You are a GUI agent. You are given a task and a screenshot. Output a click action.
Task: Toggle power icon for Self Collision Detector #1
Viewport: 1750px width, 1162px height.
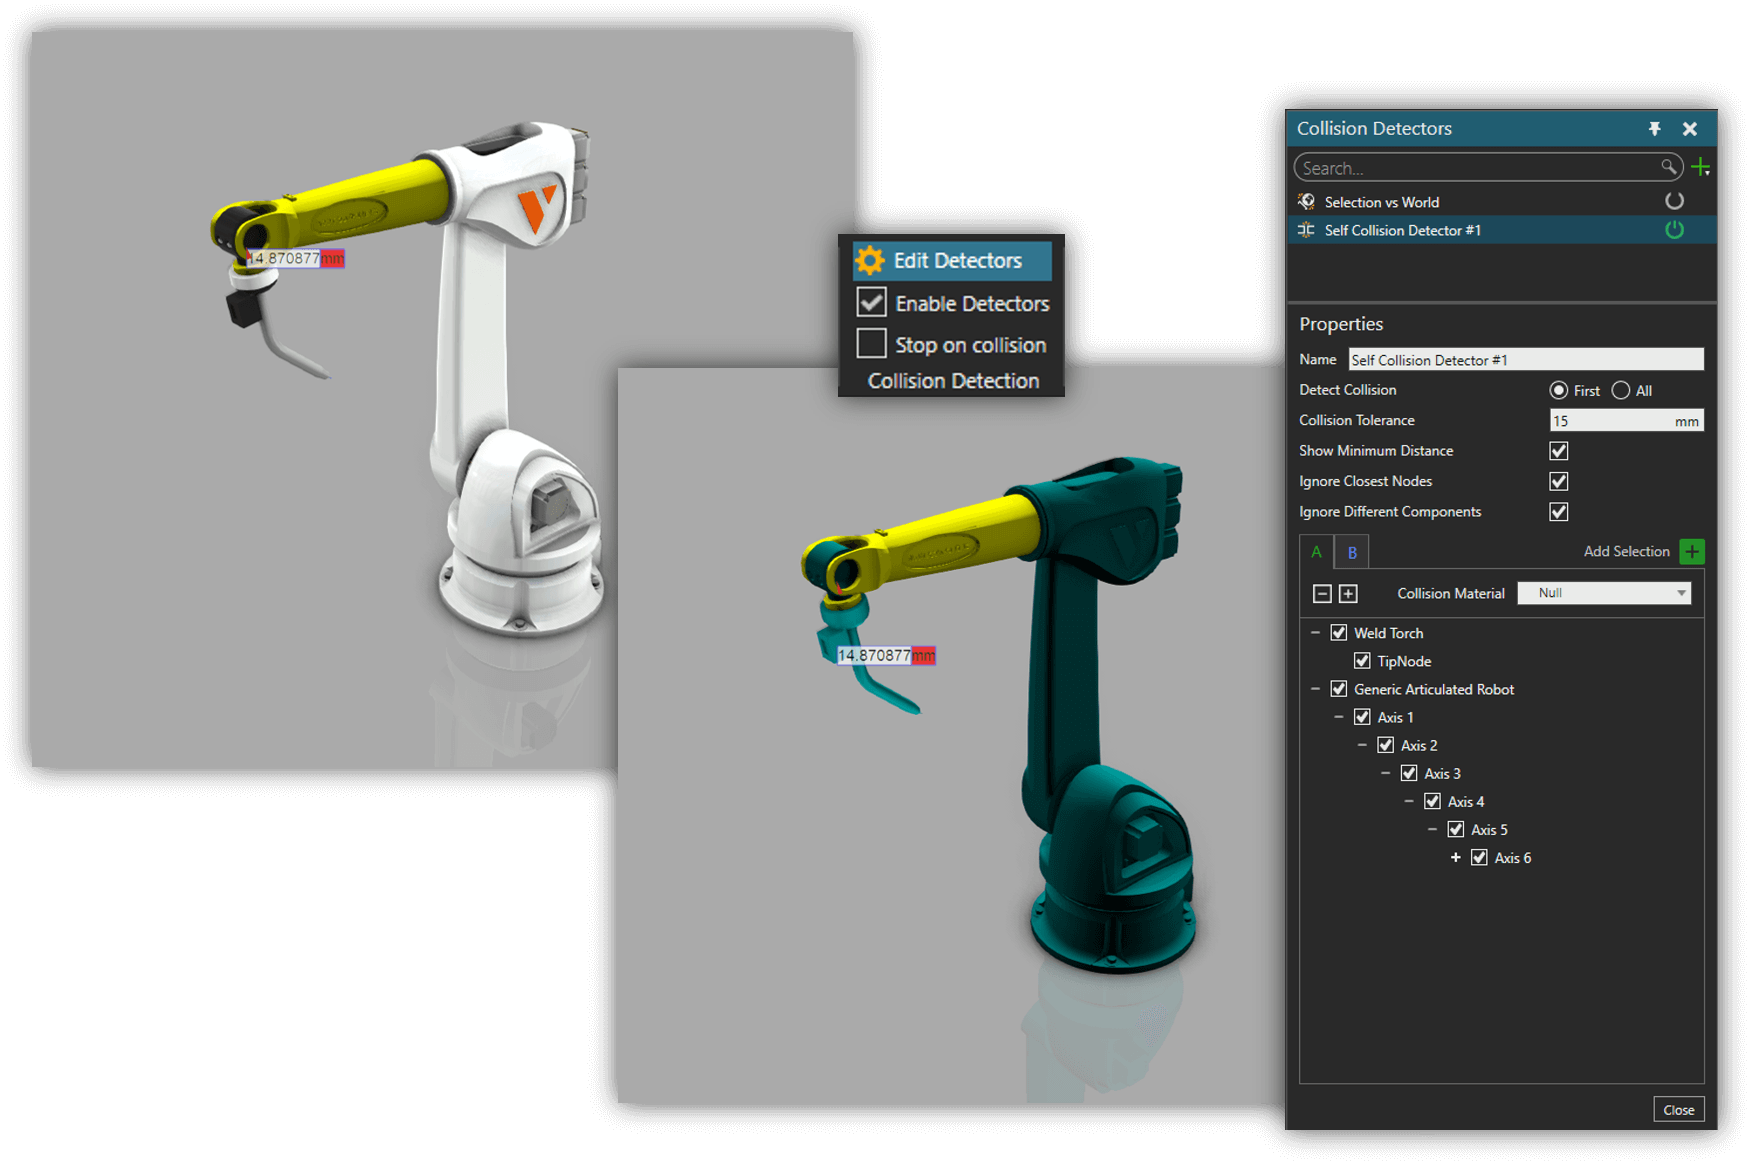[x=1674, y=230]
